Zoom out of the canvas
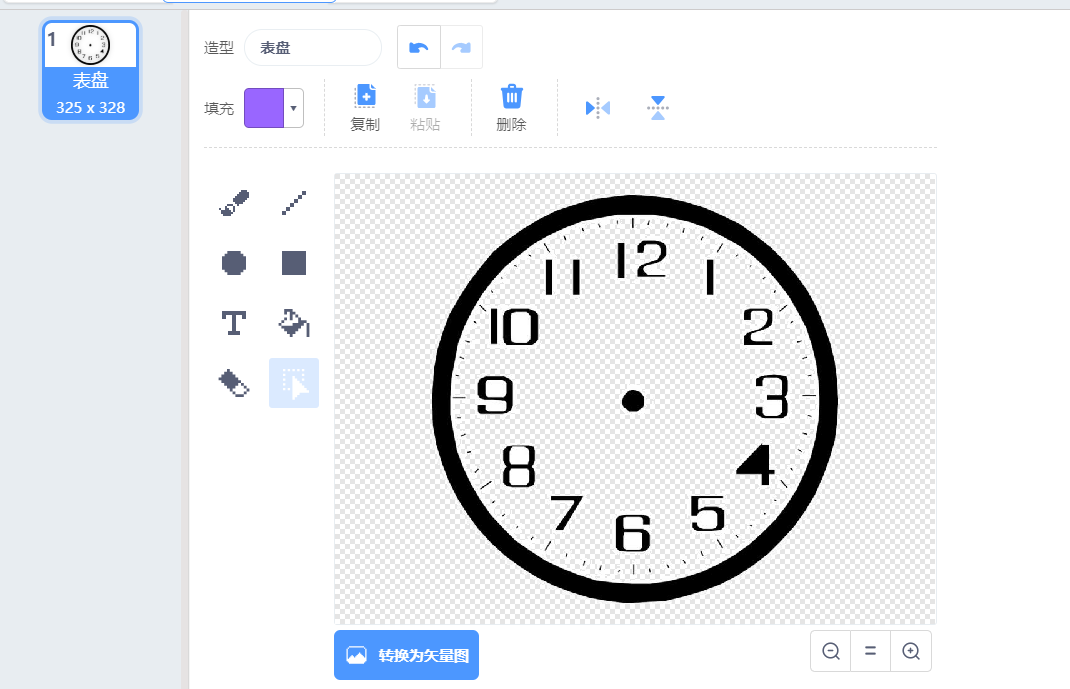Screen dimensions: 1070x689 point(831,651)
